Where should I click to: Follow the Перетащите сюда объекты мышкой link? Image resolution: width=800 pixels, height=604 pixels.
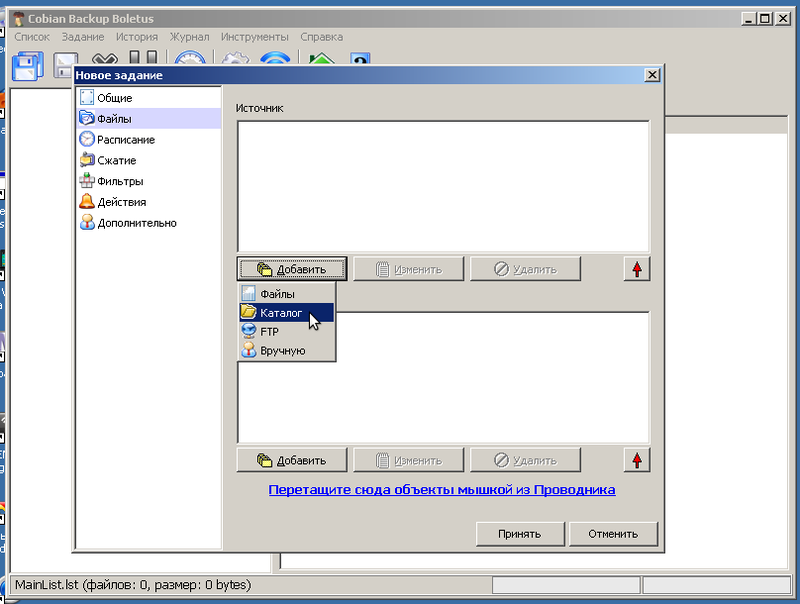click(x=442, y=490)
